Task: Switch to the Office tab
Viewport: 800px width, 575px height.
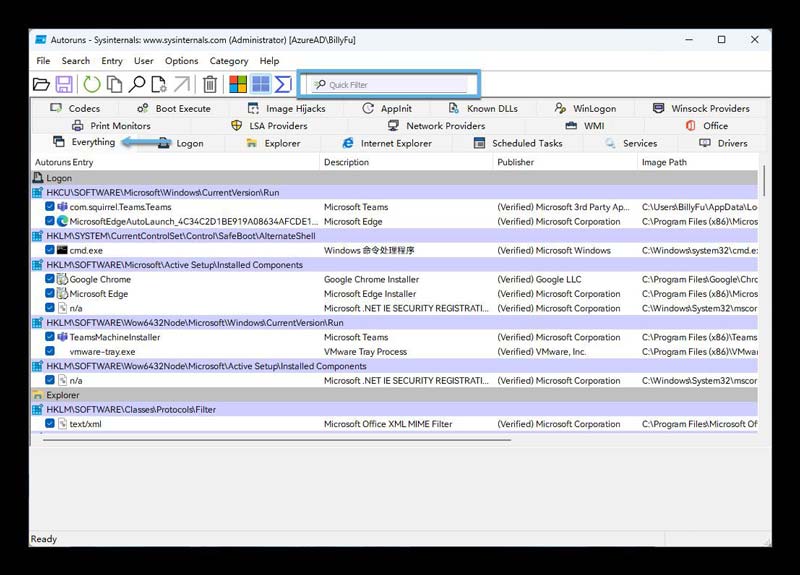Action: point(707,126)
